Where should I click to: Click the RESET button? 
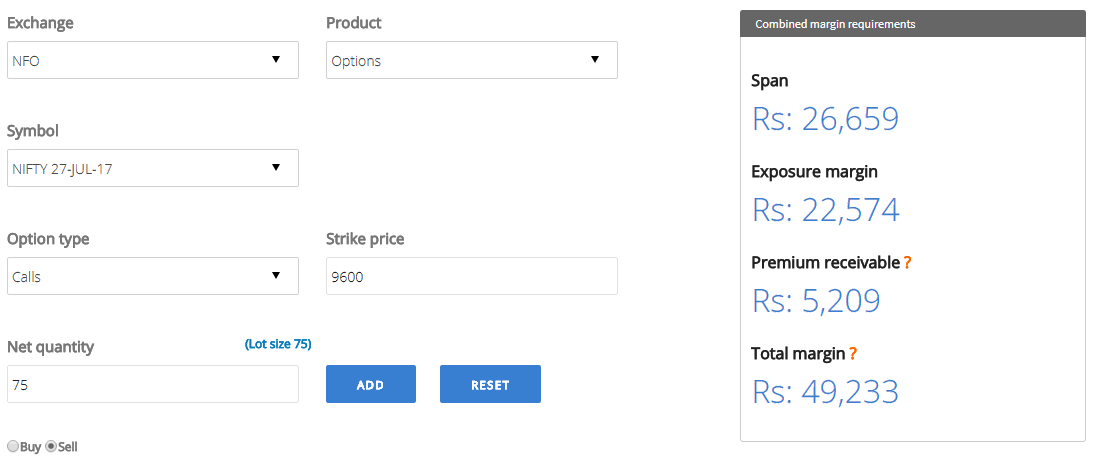491,384
